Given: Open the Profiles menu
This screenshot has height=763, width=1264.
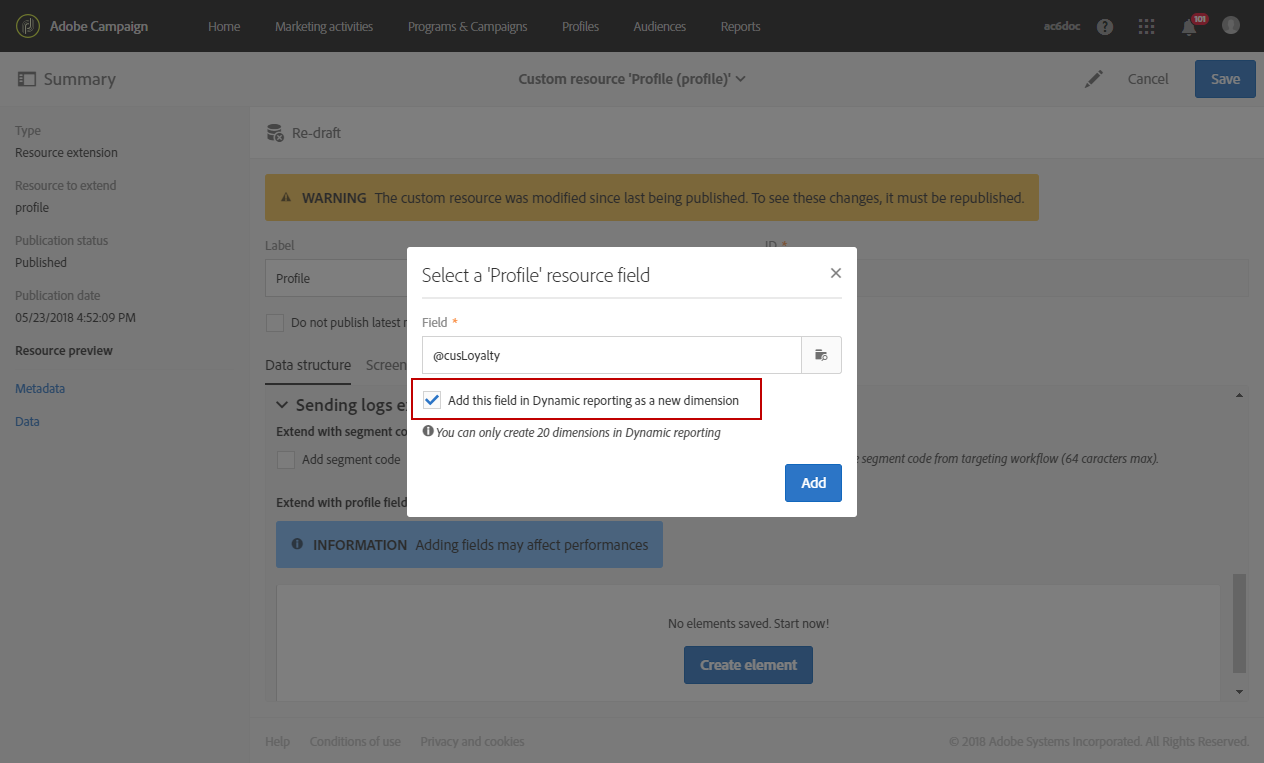Looking at the screenshot, I should [580, 26].
